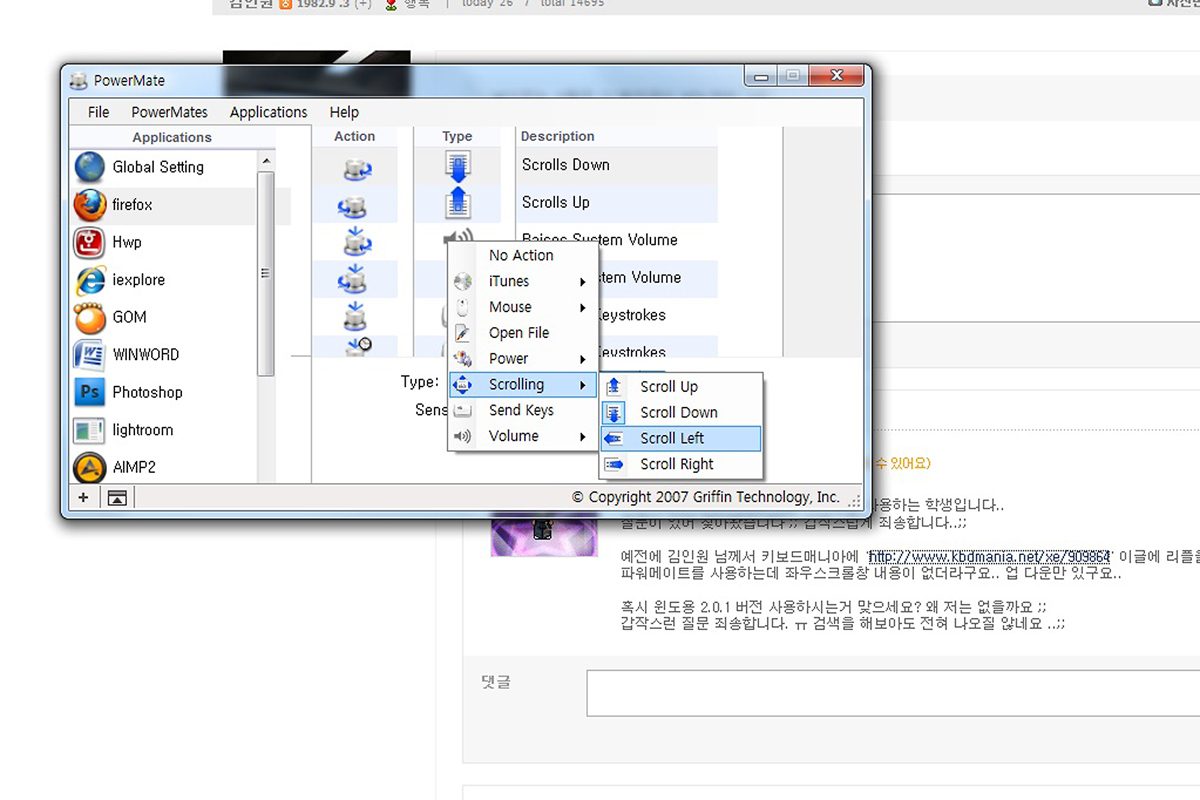Click the Applications list scrollbar
The image size is (1200, 800).
(265, 274)
